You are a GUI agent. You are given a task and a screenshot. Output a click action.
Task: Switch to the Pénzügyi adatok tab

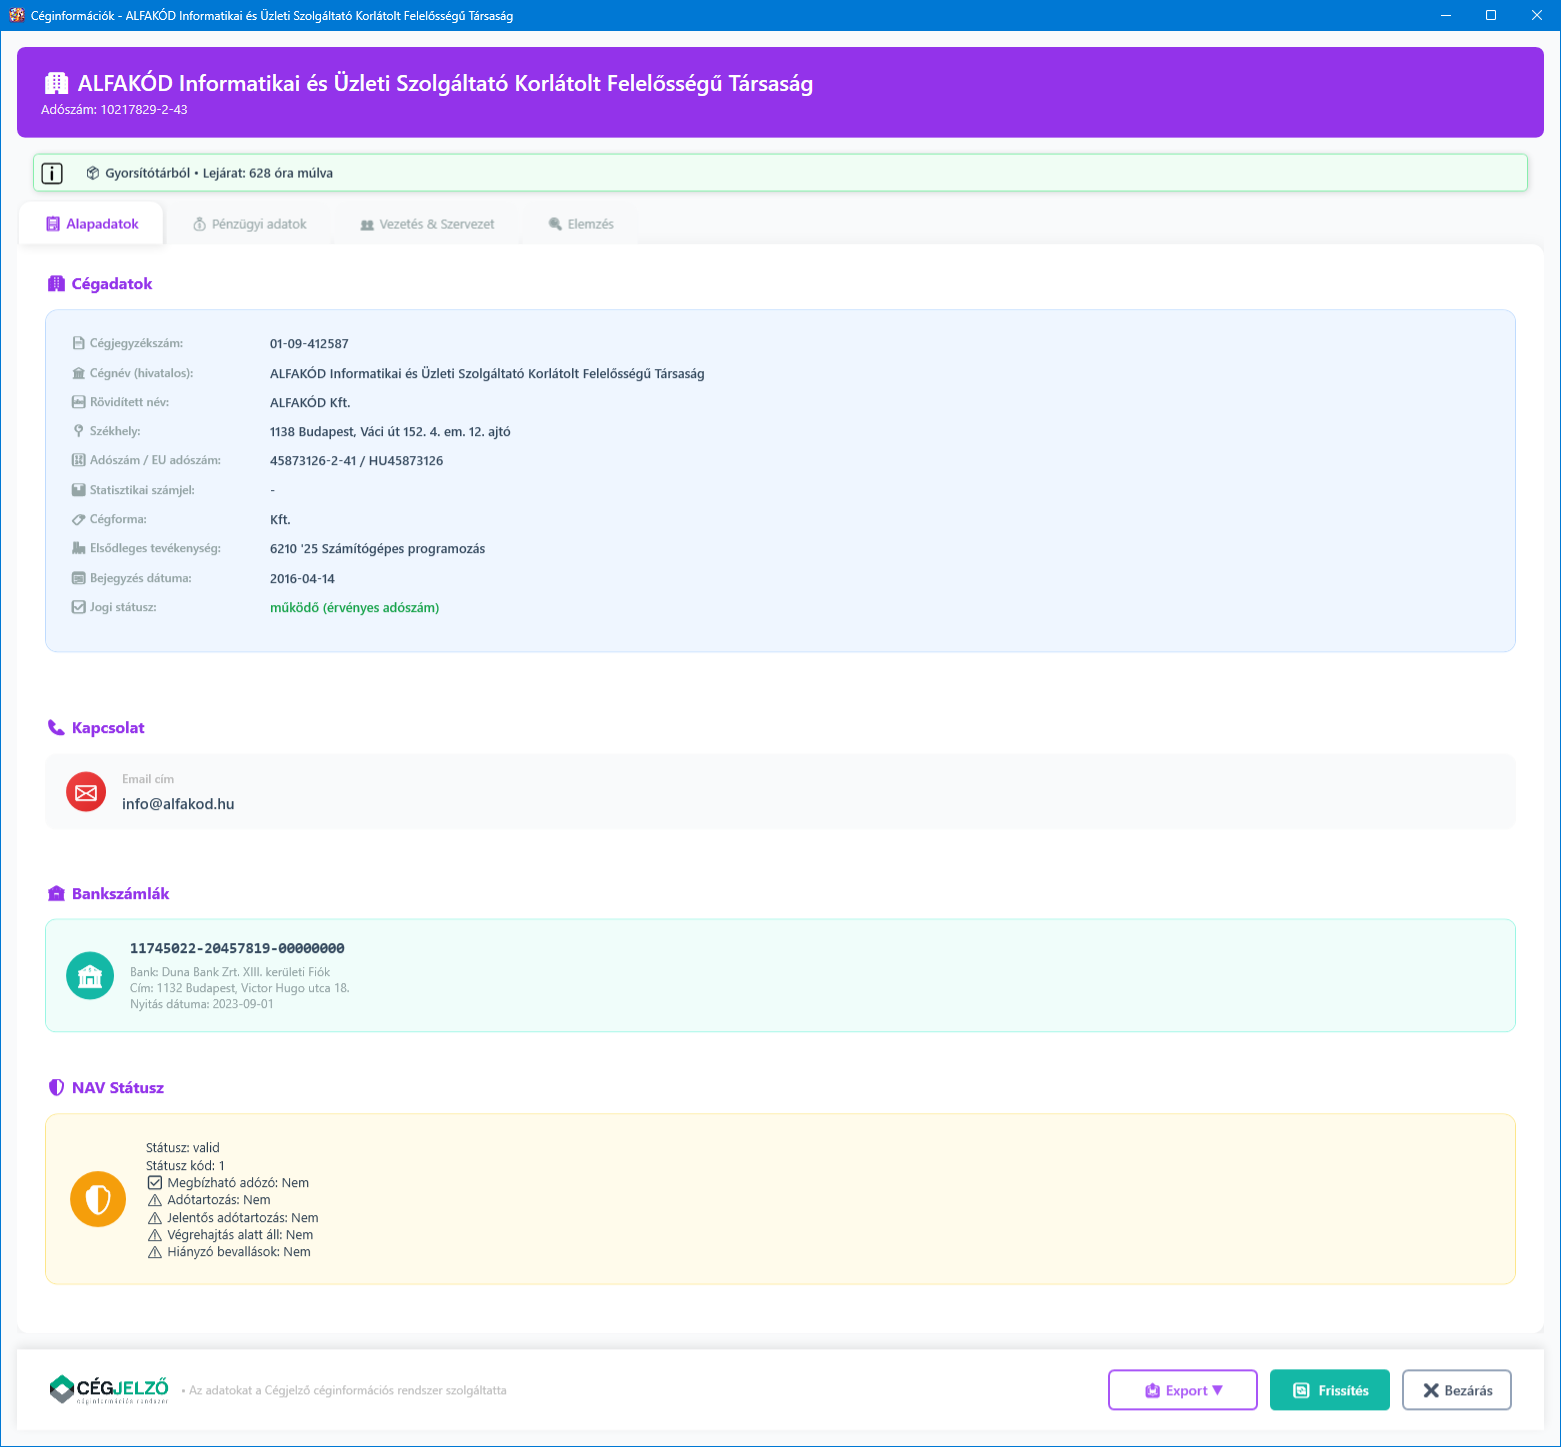[249, 224]
